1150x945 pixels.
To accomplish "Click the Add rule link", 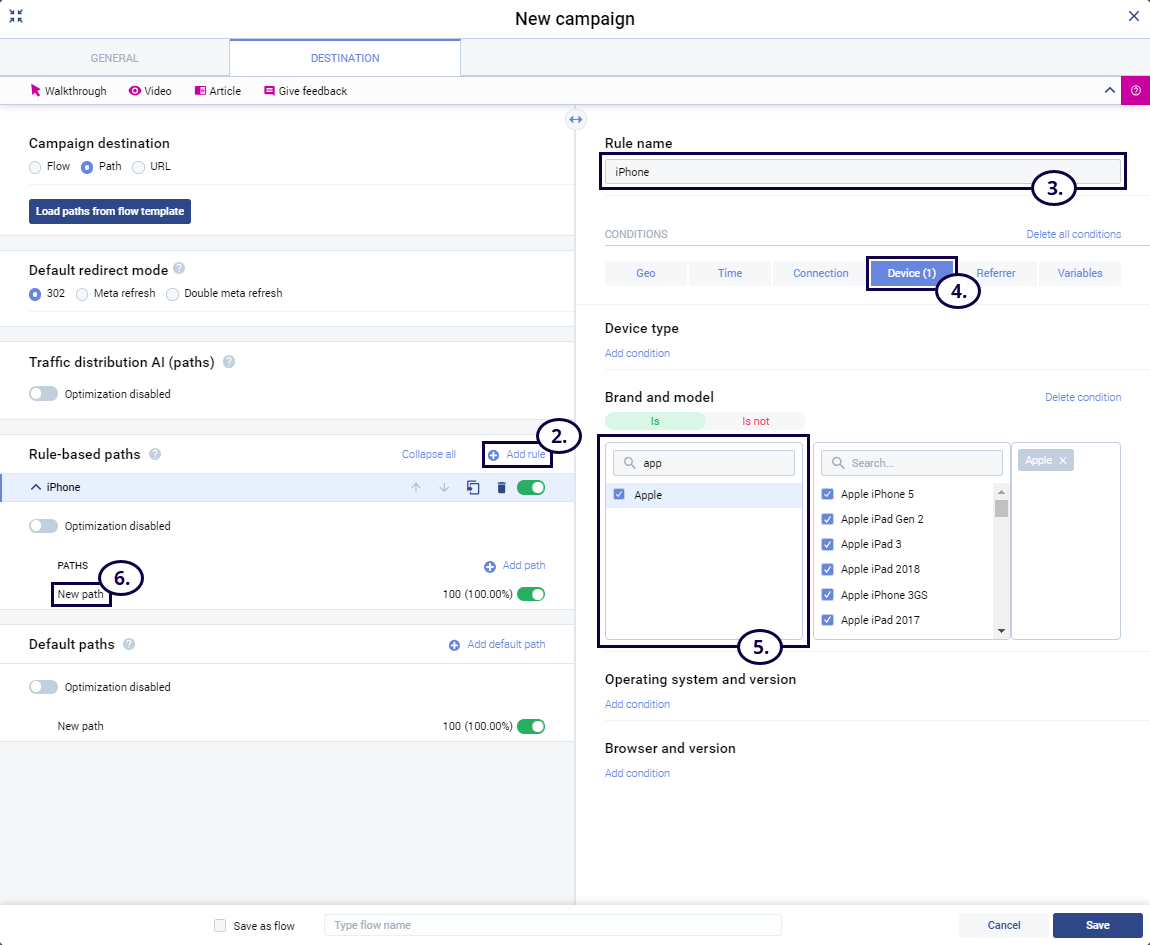I will 517,455.
